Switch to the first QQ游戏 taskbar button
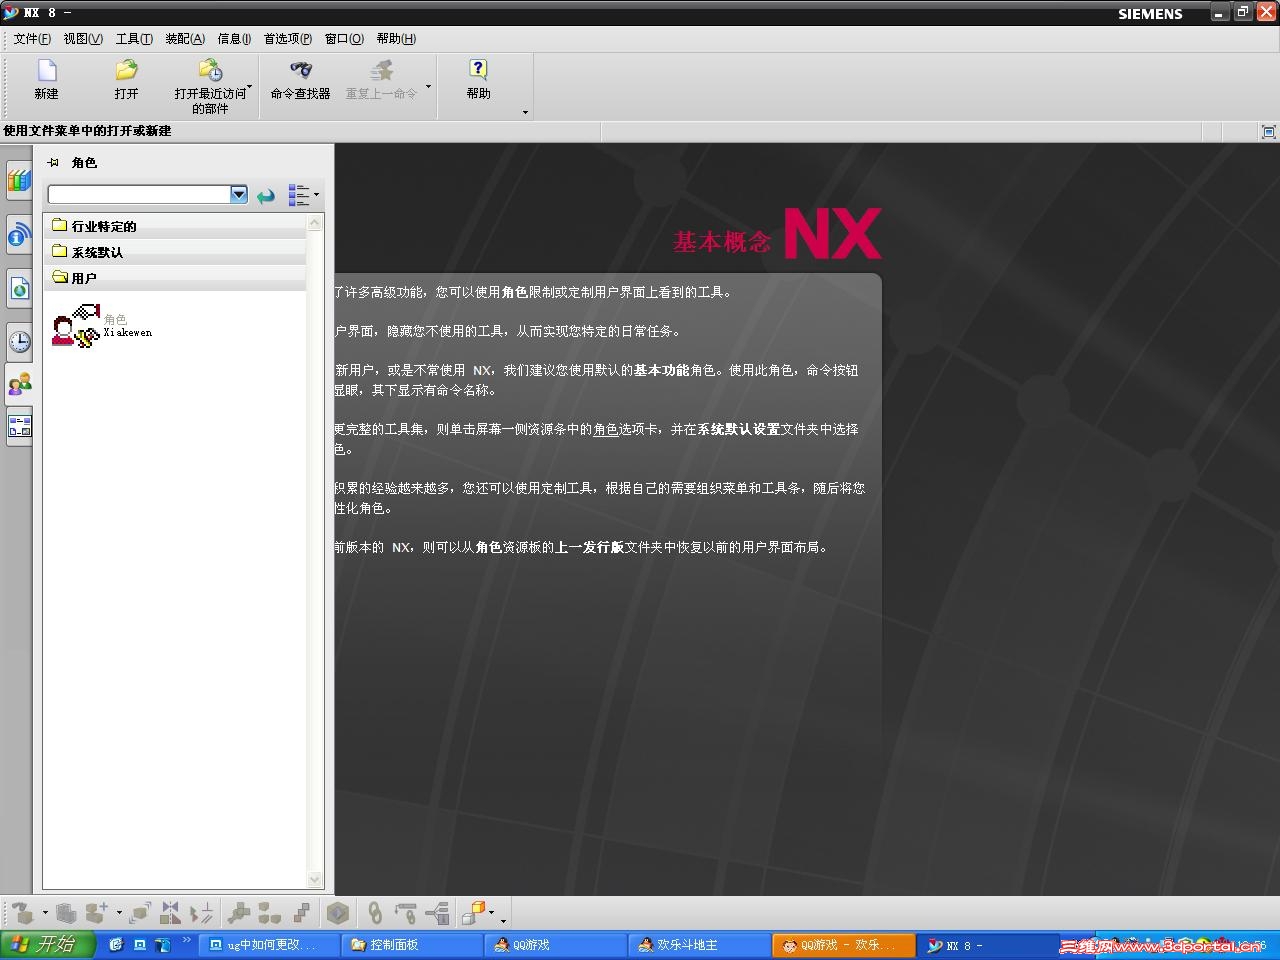 pyautogui.click(x=555, y=945)
